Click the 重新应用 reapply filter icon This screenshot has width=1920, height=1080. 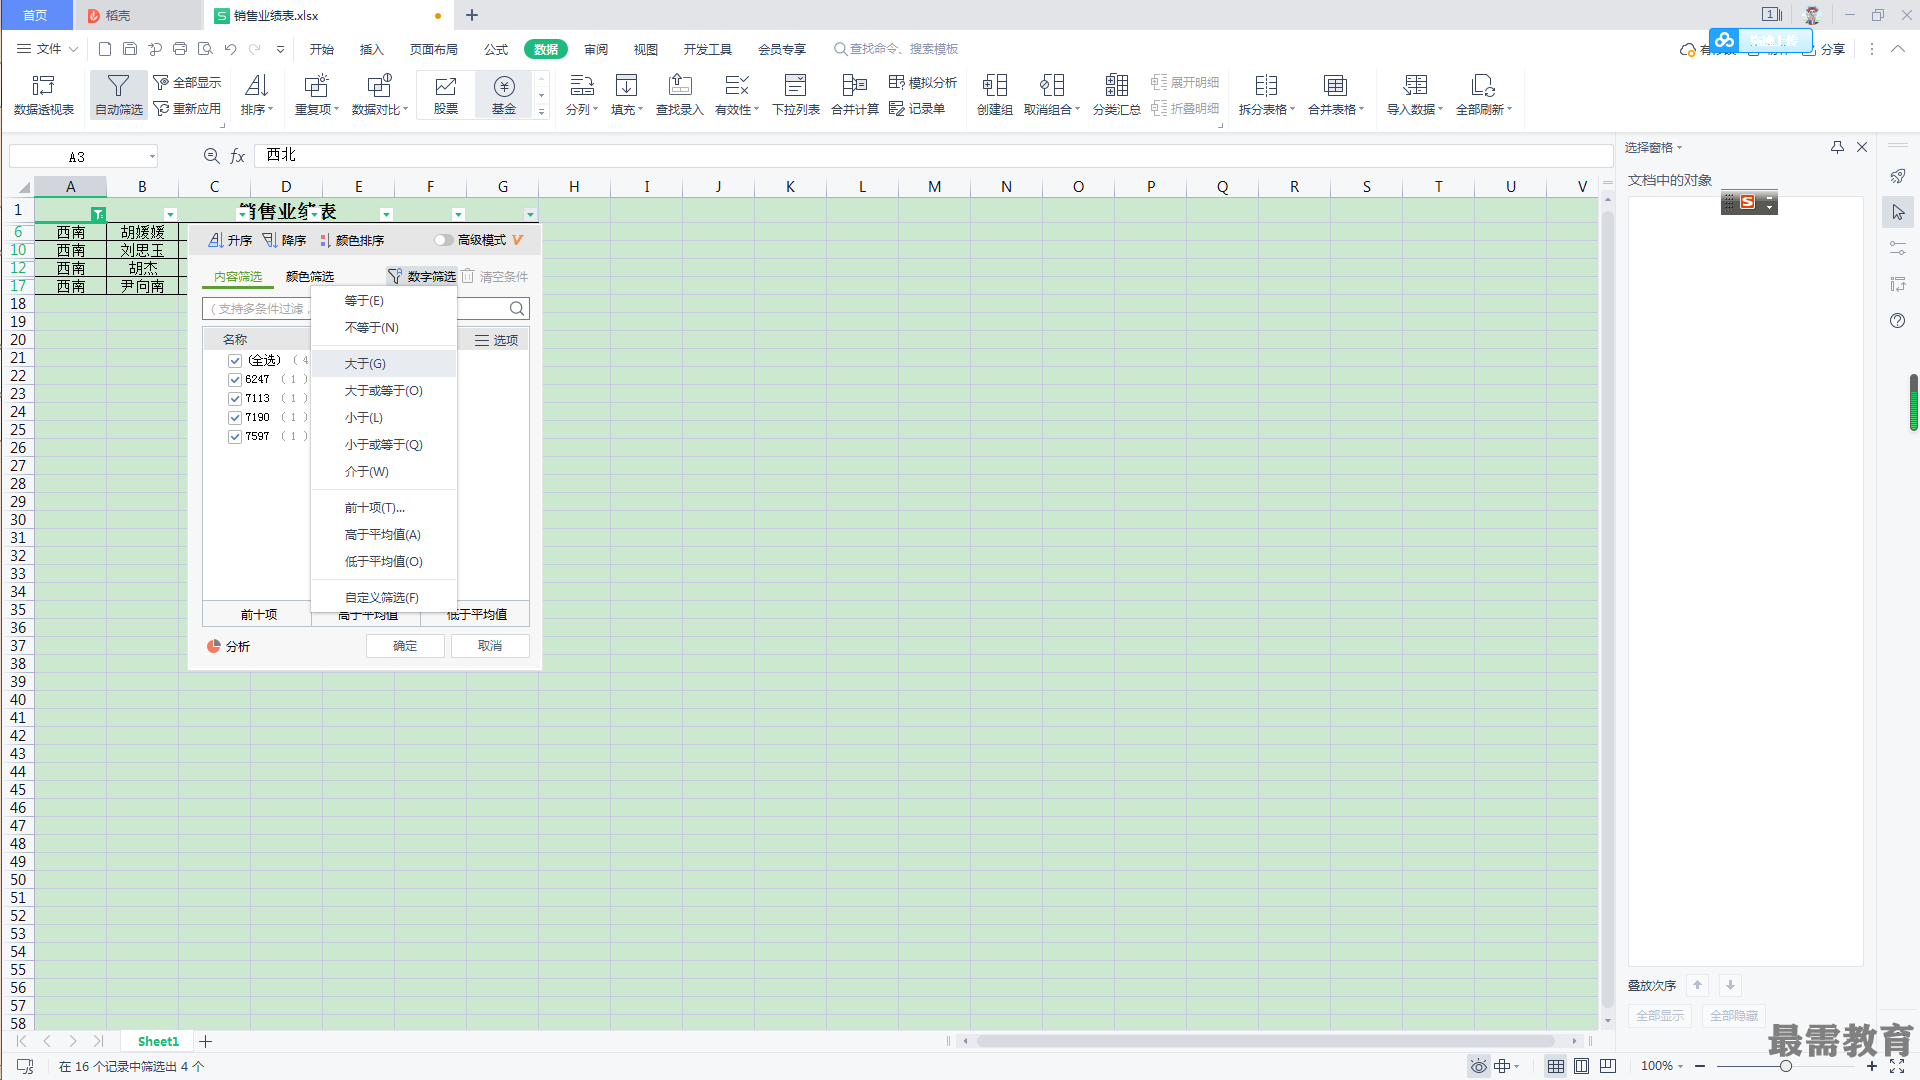coord(187,108)
